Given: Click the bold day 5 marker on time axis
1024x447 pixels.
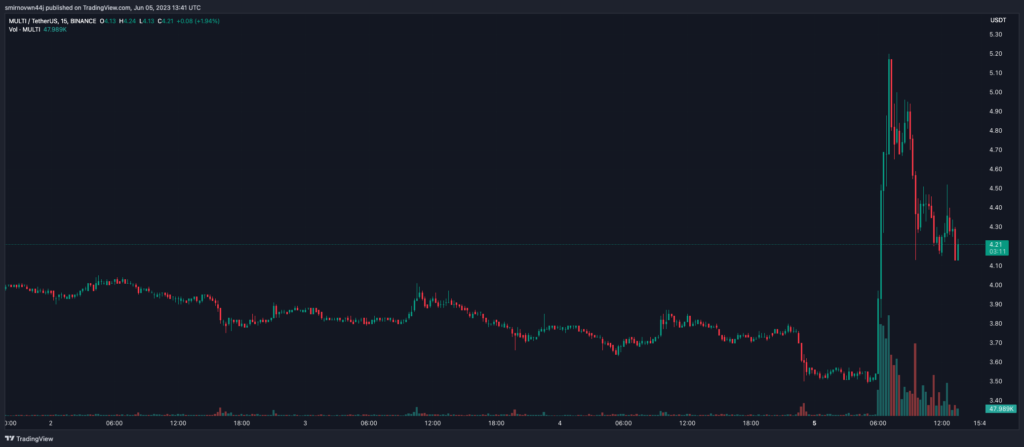Looking at the screenshot, I should pyautogui.click(x=815, y=423).
